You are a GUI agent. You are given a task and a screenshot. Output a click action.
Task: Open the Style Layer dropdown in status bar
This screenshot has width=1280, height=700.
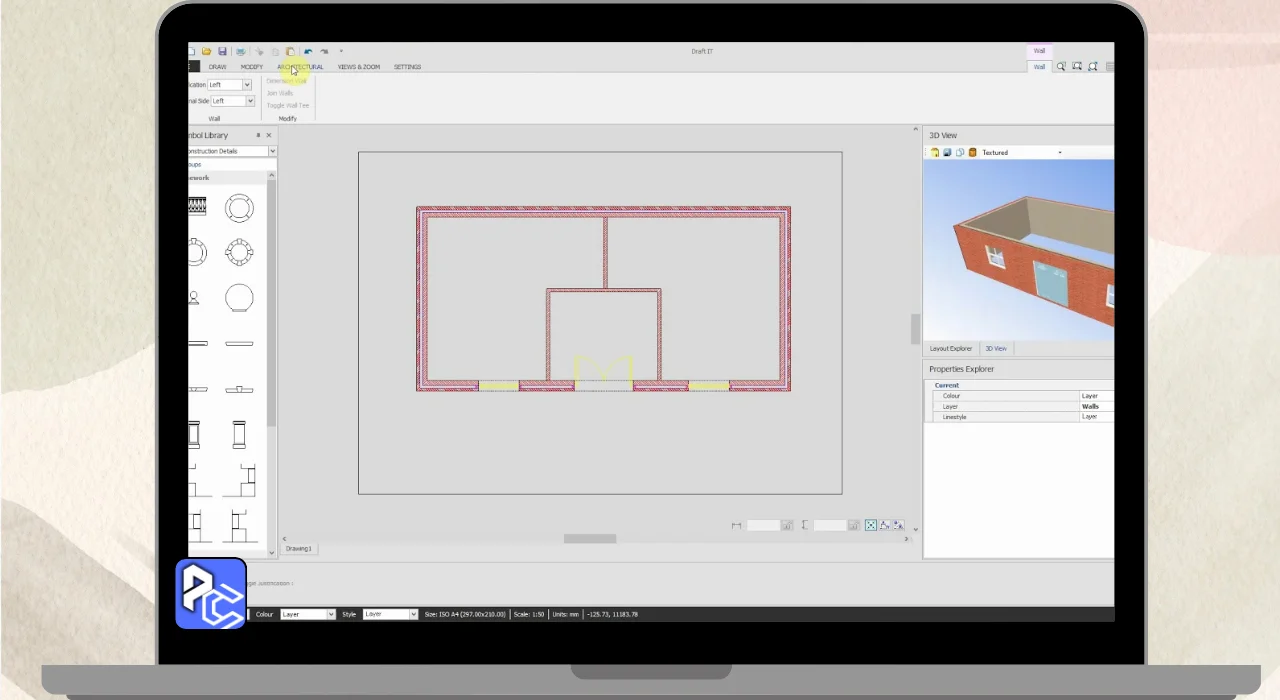(x=412, y=614)
